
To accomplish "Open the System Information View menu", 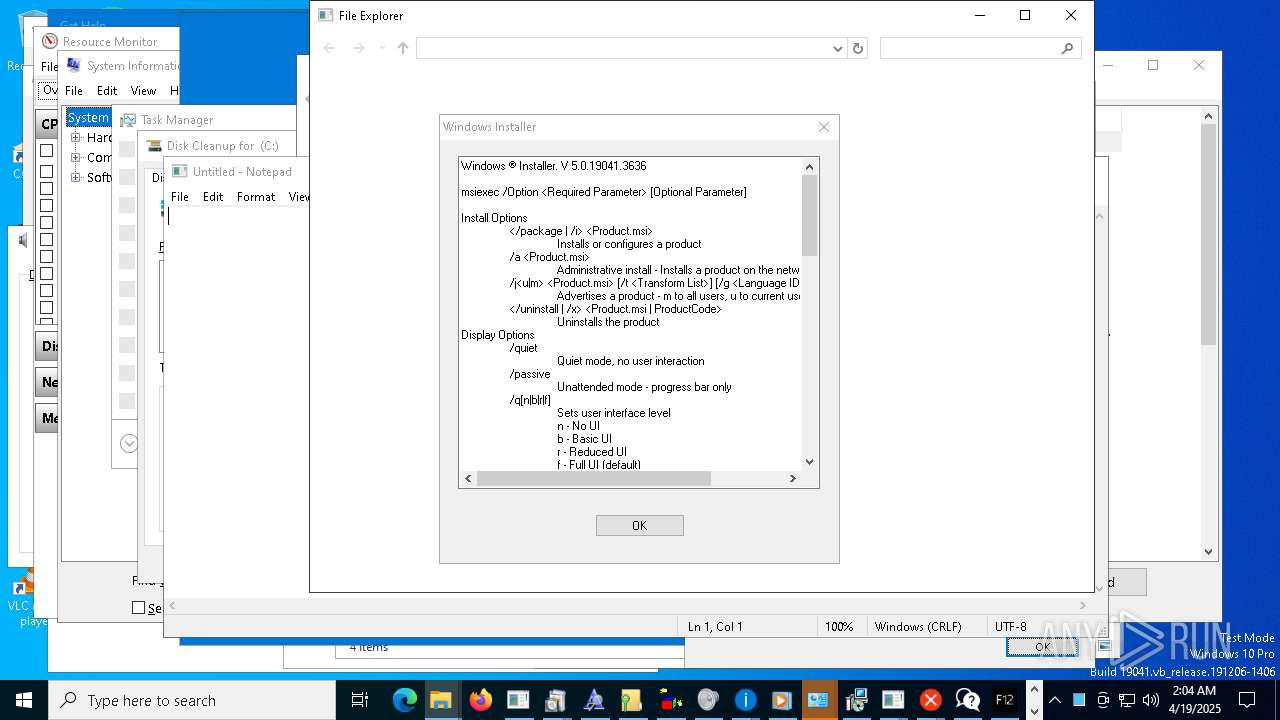I will (x=143, y=90).
